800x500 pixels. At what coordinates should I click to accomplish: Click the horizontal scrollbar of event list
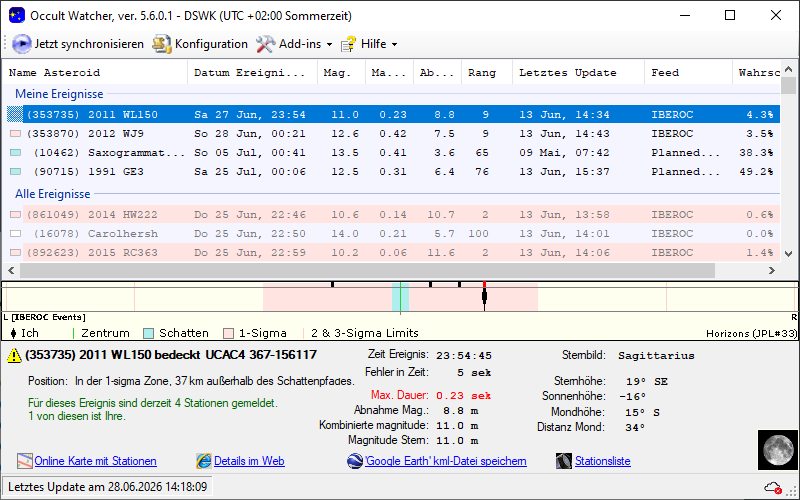coord(367,270)
